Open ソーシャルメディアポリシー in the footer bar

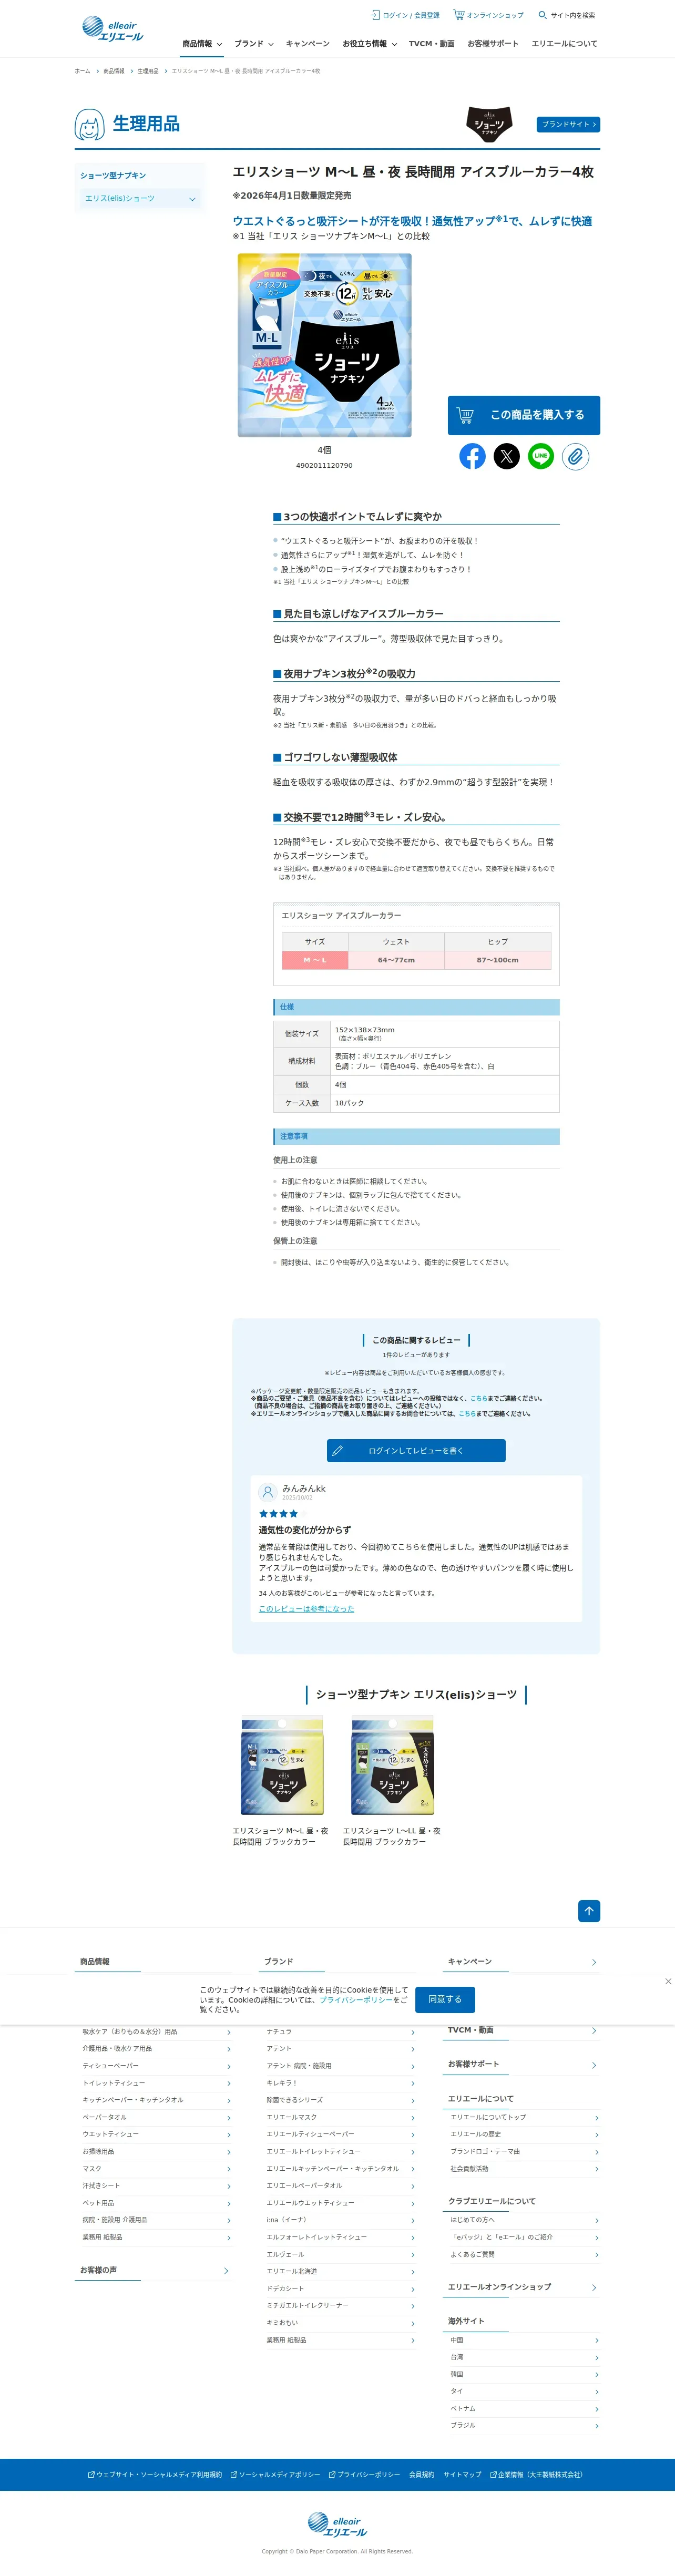276,2475
